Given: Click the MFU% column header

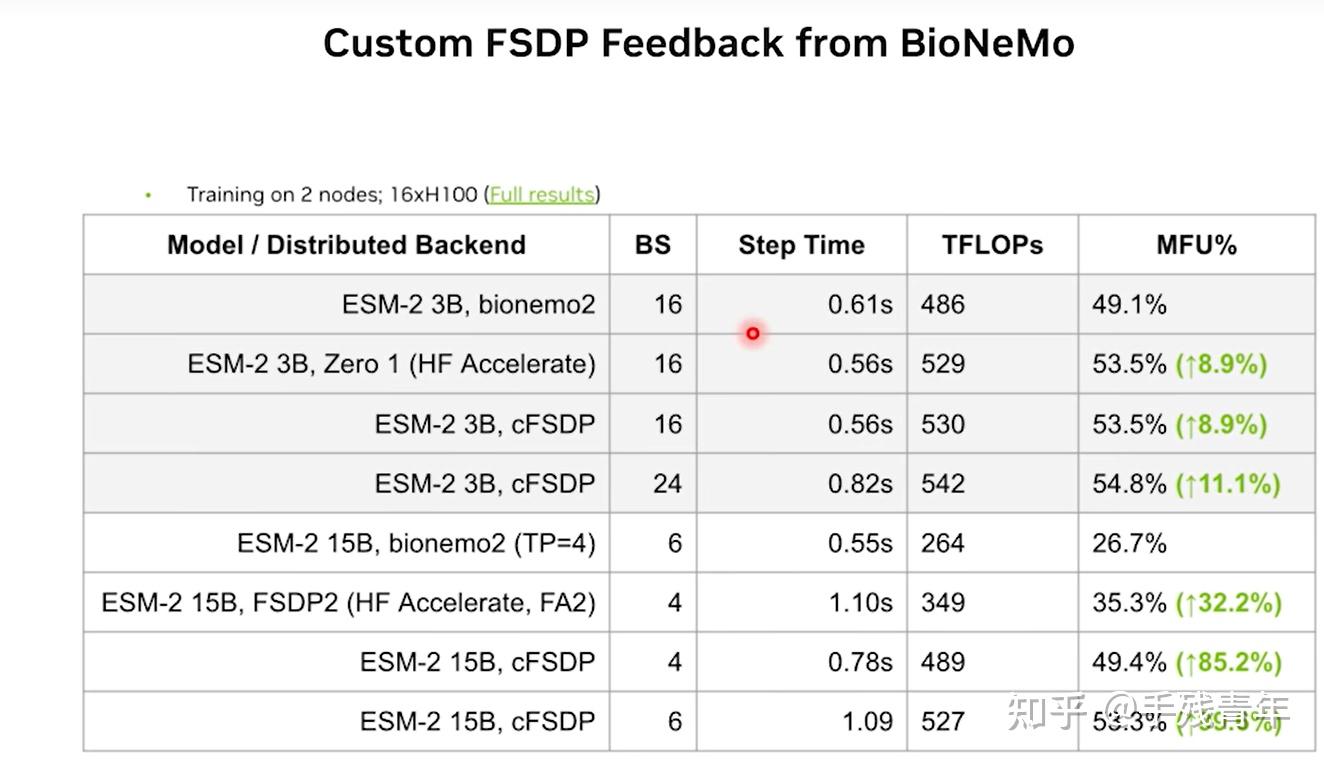Looking at the screenshot, I should pos(1196,245).
